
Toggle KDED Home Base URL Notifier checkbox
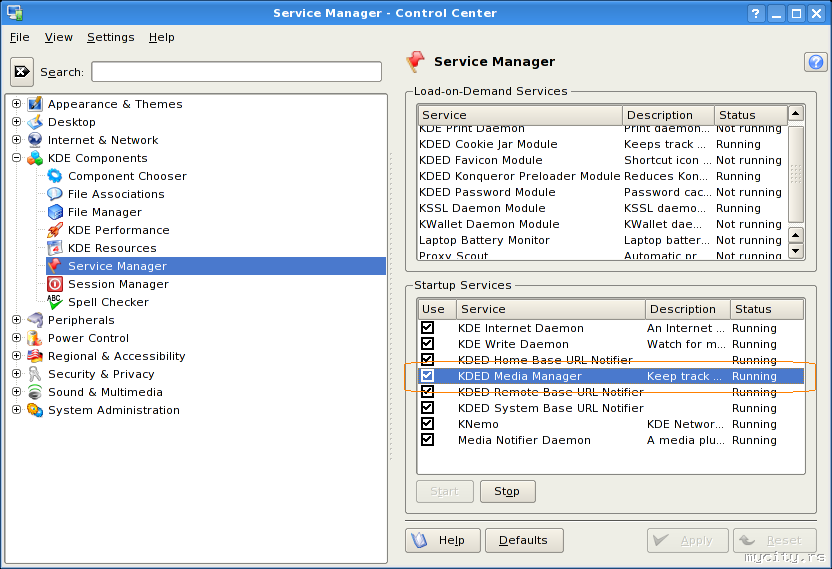point(428,359)
